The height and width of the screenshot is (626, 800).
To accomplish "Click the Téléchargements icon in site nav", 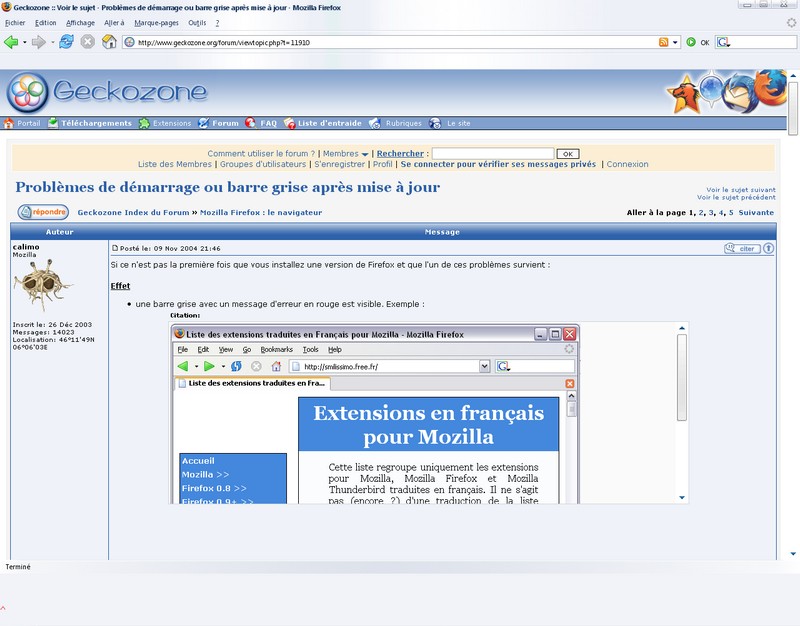I will pyautogui.click(x=53, y=123).
